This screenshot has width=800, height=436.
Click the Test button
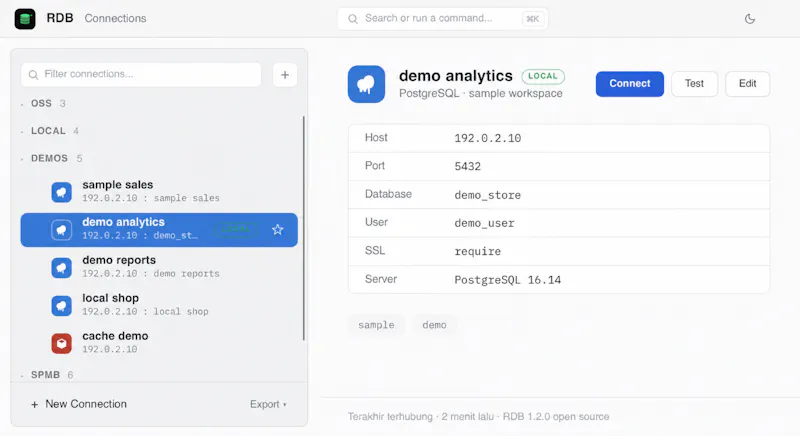click(694, 84)
